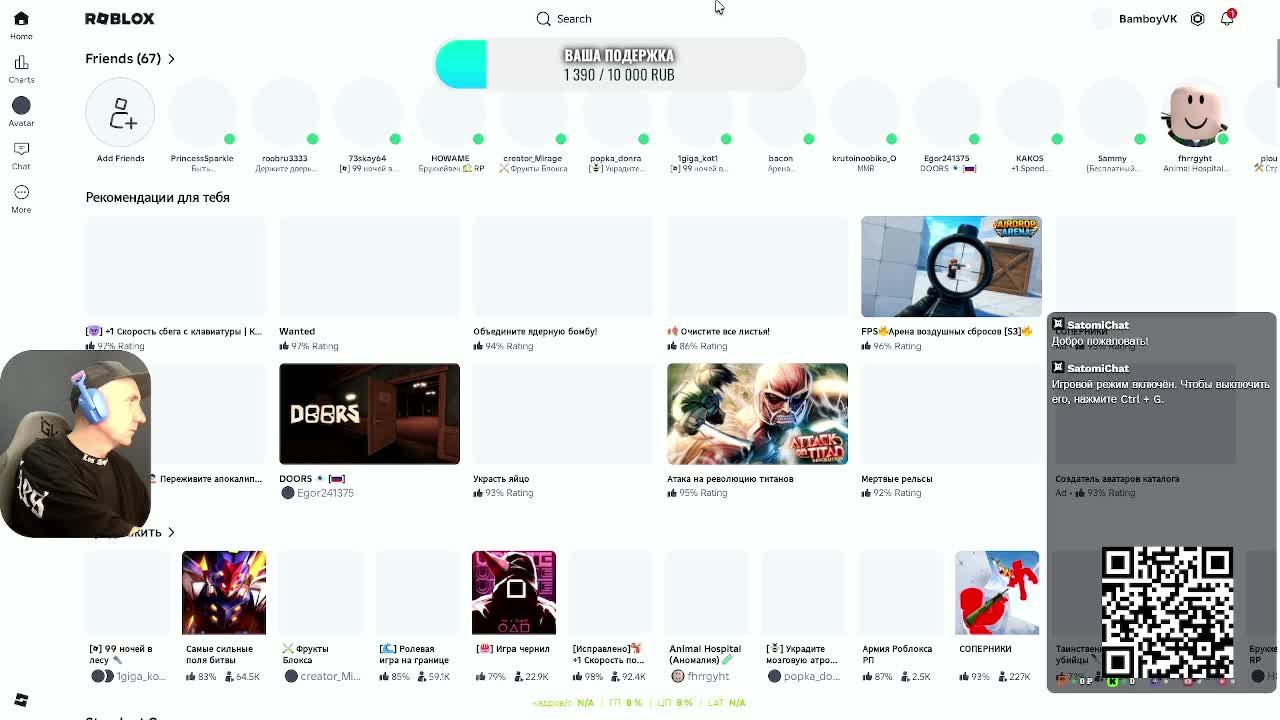
Task: Open the Robux balance icon
Action: 1197,18
